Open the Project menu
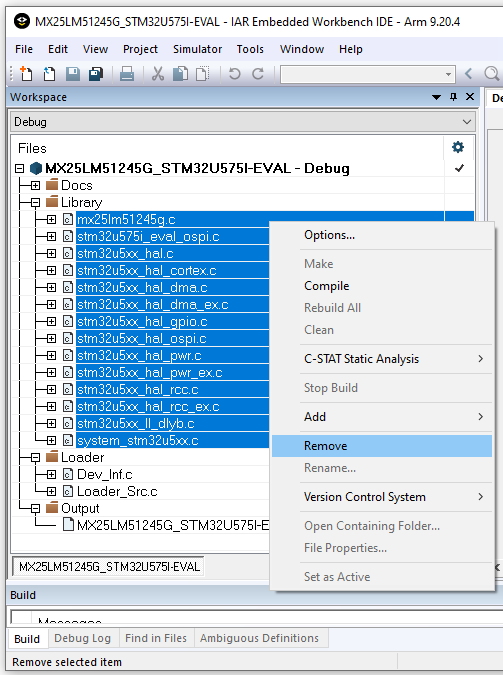The image size is (503, 675). tap(140, 49)
